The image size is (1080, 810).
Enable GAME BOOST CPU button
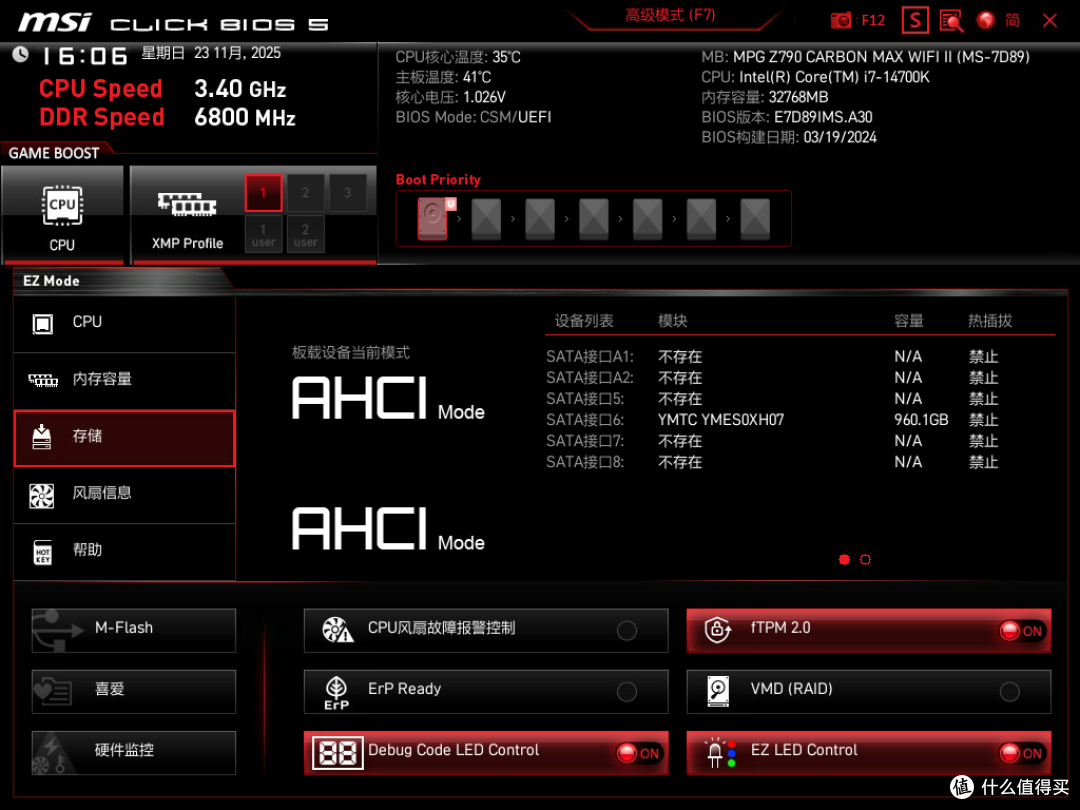(x=63, y=214)
